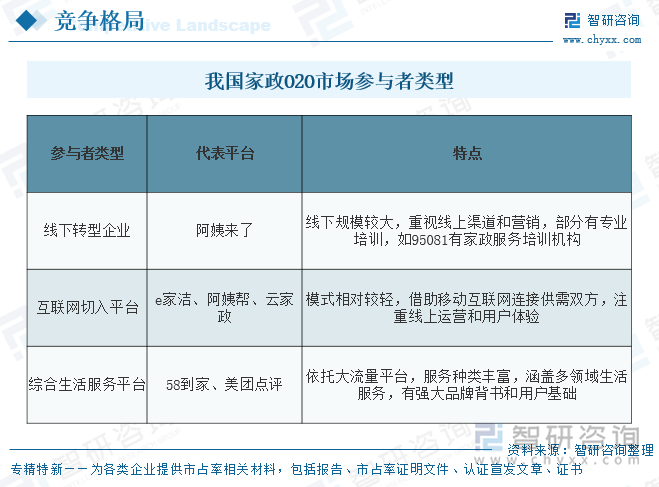The image size is (659, 487).
Task: Select the cell e家洁、阿姨帮、云家政
Action: pyautogui.click(x=224, y=308)
